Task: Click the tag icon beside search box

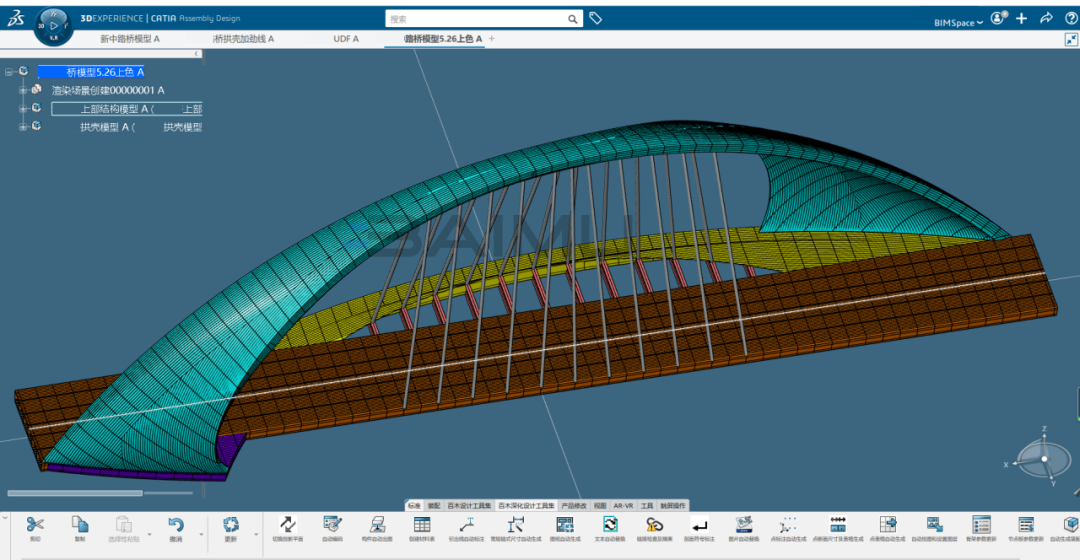Action: point(595,18)
